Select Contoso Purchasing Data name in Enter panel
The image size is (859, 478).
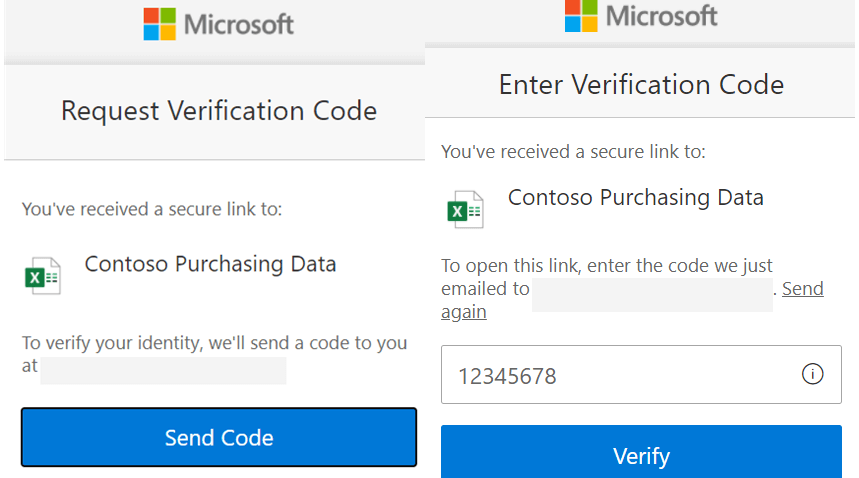(635, 197)
